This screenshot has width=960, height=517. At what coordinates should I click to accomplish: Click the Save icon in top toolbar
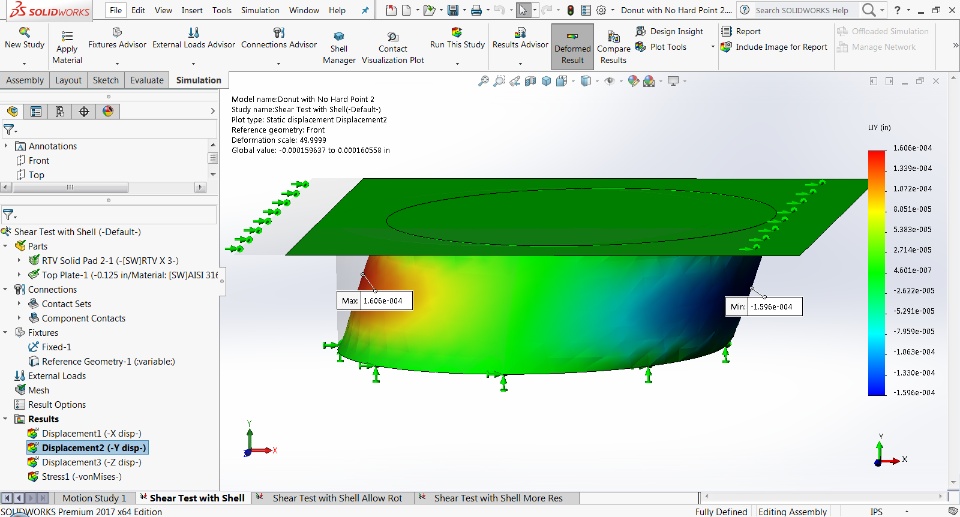point(452,10)
